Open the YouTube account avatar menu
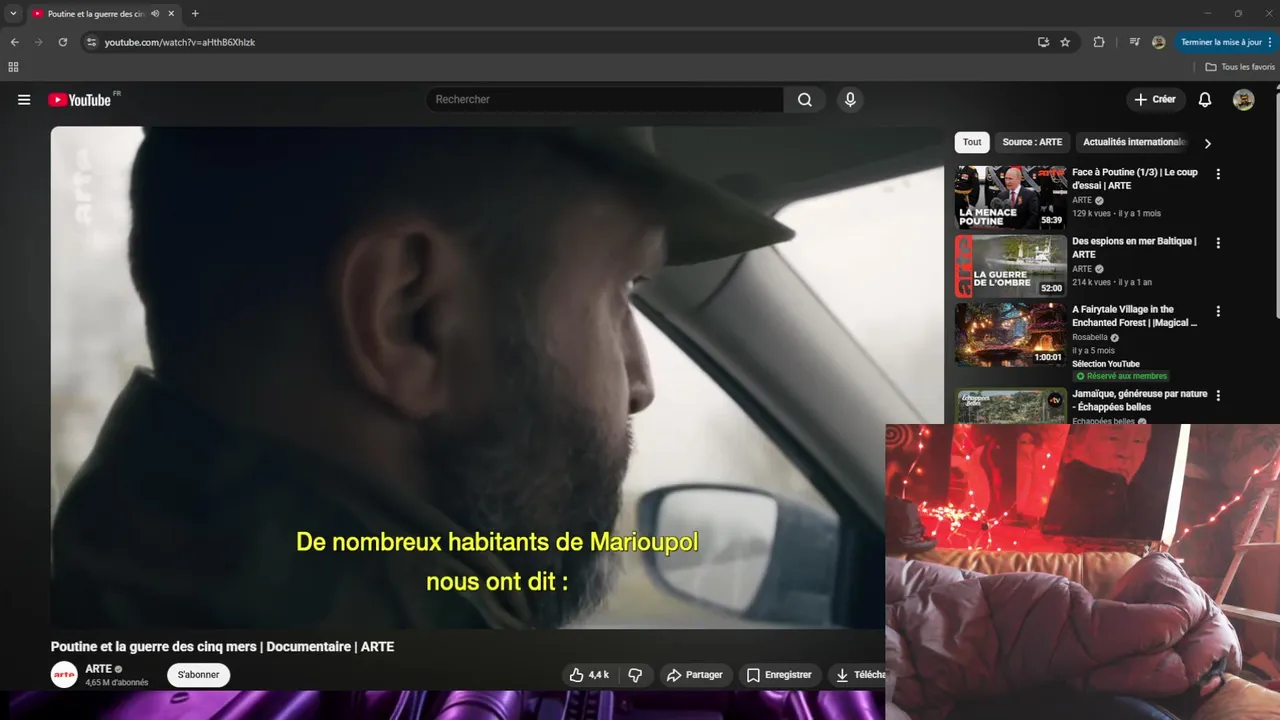 pos(1243,99)
